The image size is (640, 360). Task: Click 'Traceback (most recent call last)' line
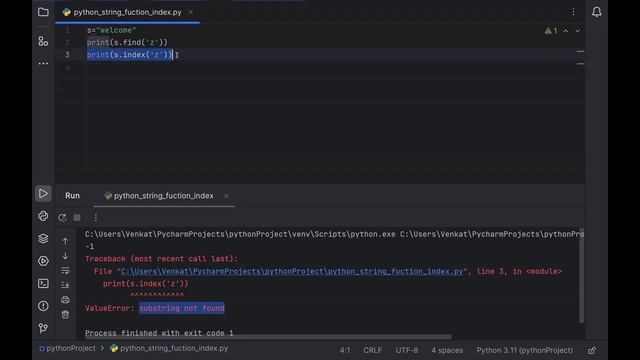coord(161,259)
